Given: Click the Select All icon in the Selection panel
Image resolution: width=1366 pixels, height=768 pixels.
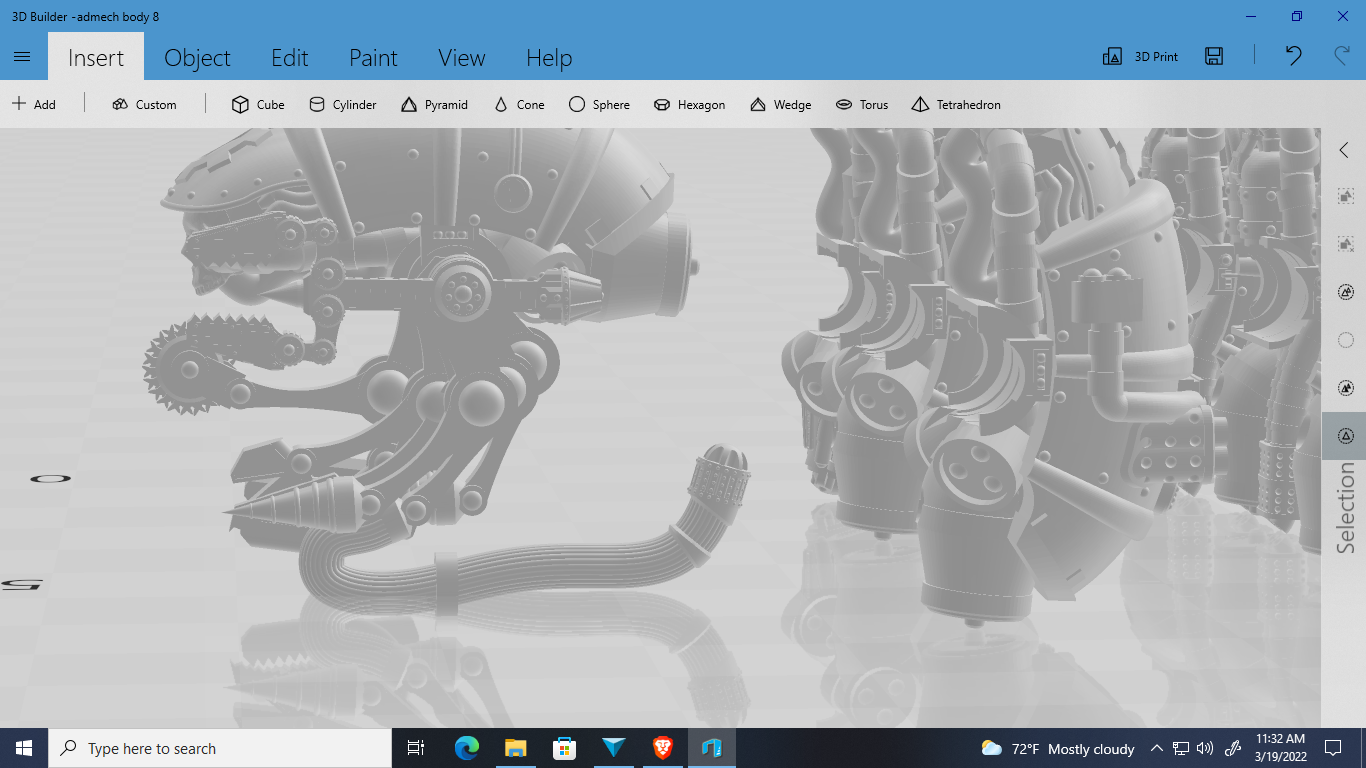Looking at the screenshot, I should pyautogui.click(x=1345, y=196).
